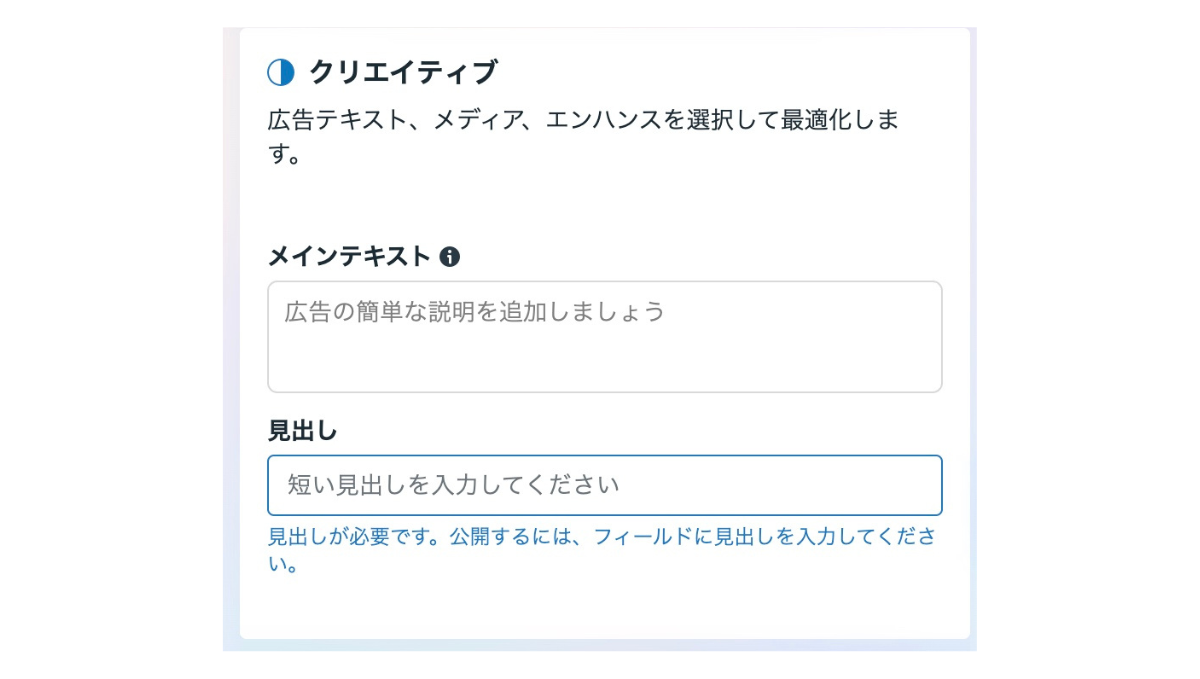
Task: Click the second line of the error text
Action: 283,564
